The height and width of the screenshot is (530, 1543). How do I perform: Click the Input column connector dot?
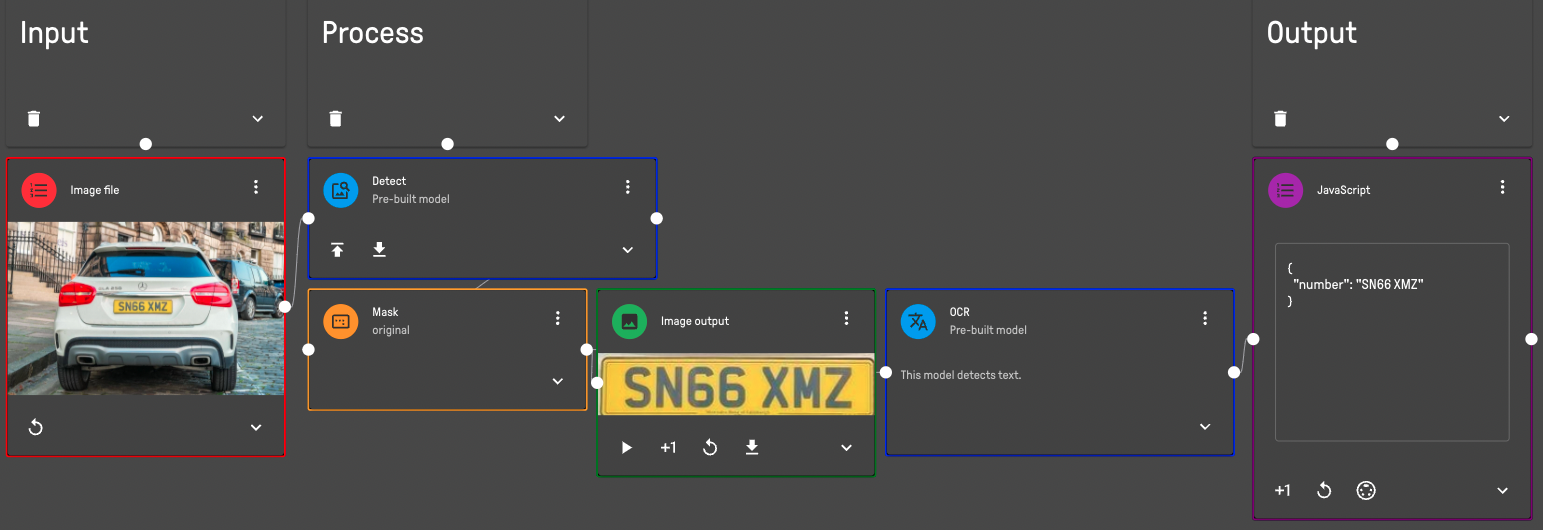(146, 144)
